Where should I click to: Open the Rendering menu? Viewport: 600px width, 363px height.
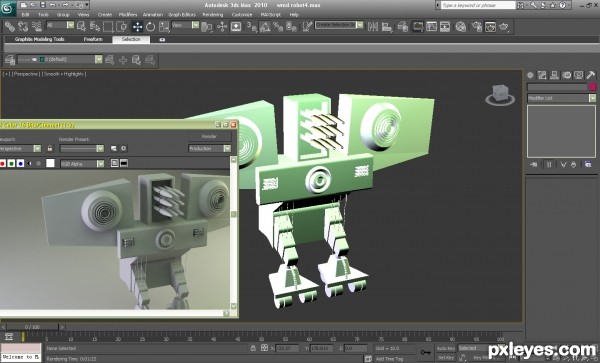(x=212, y=15)
